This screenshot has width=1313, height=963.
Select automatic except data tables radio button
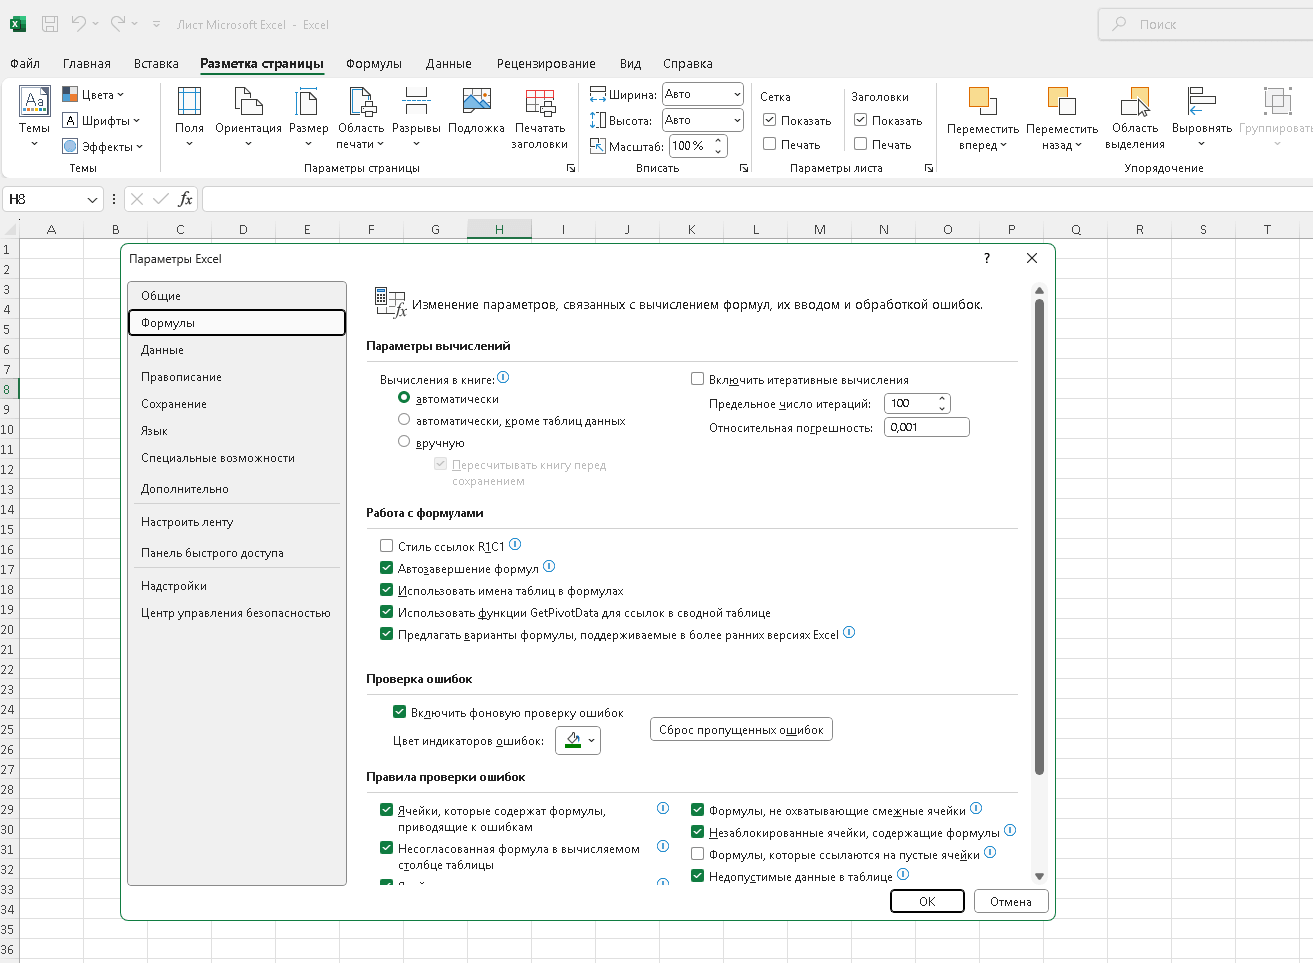click(x=404, y=419)
